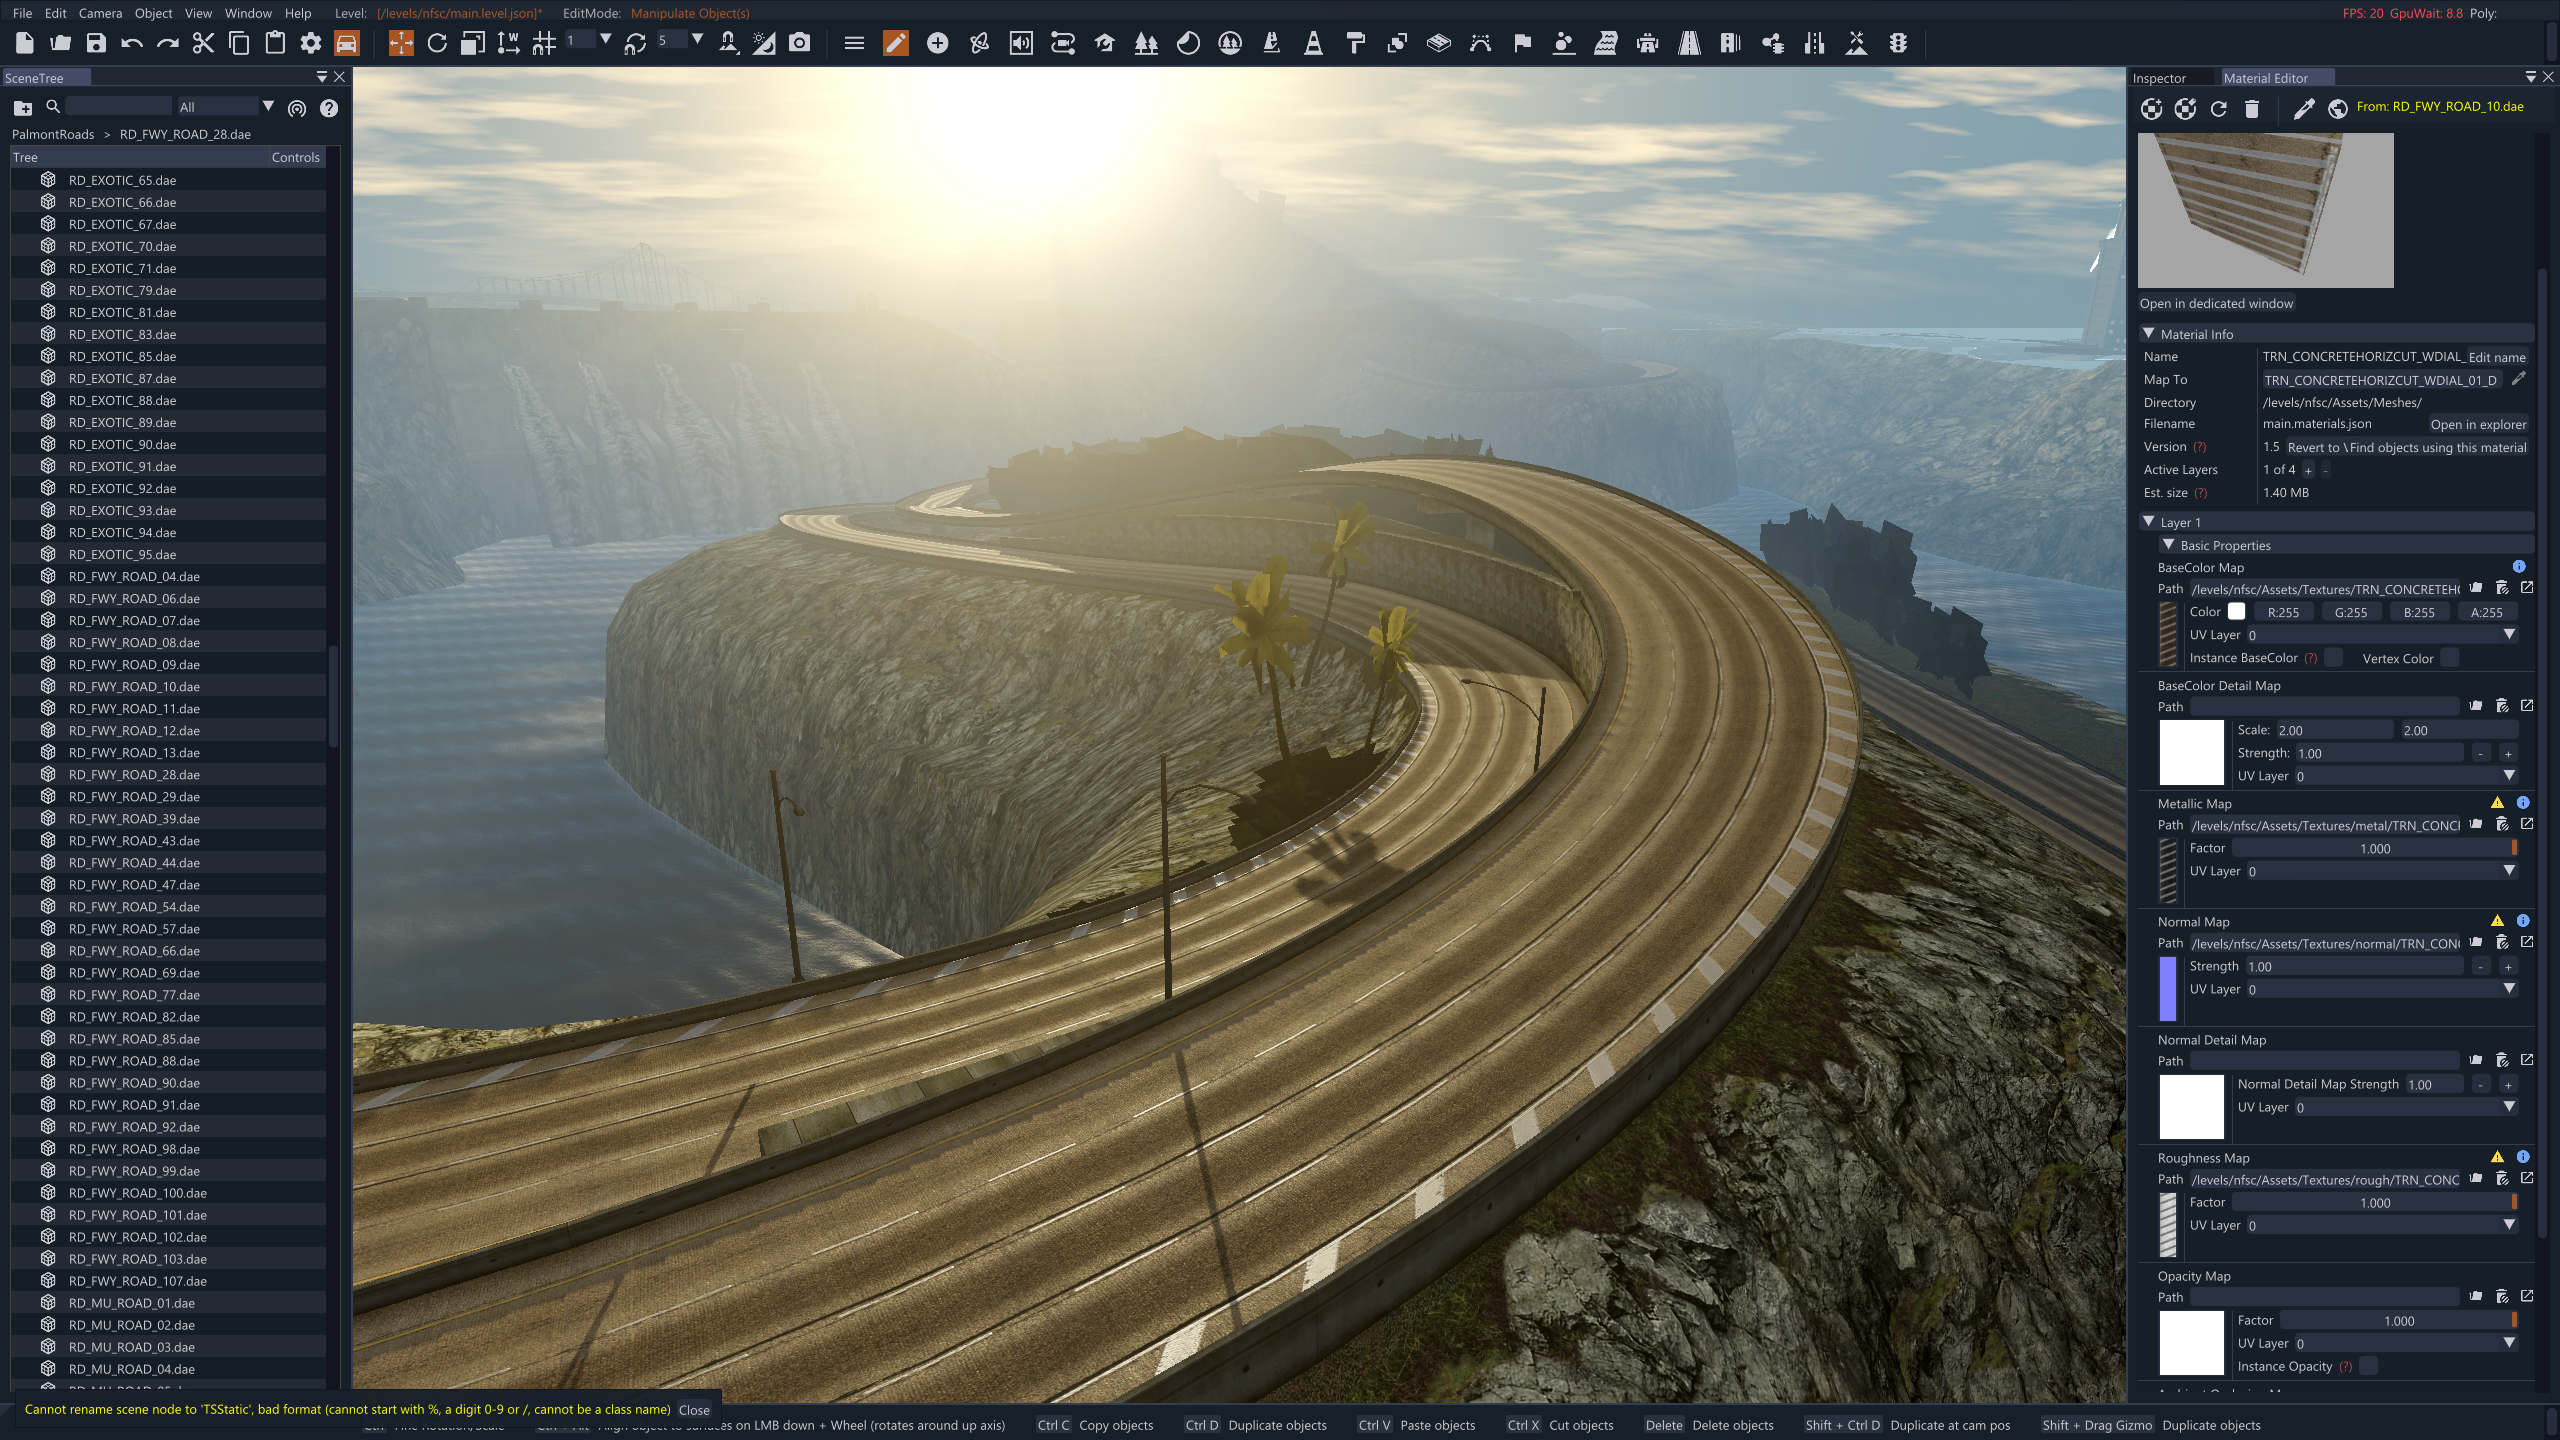Viewport: 2560px width, 1440px height.
Task: Click the traffic cone tool icon
Action: 1313,43
